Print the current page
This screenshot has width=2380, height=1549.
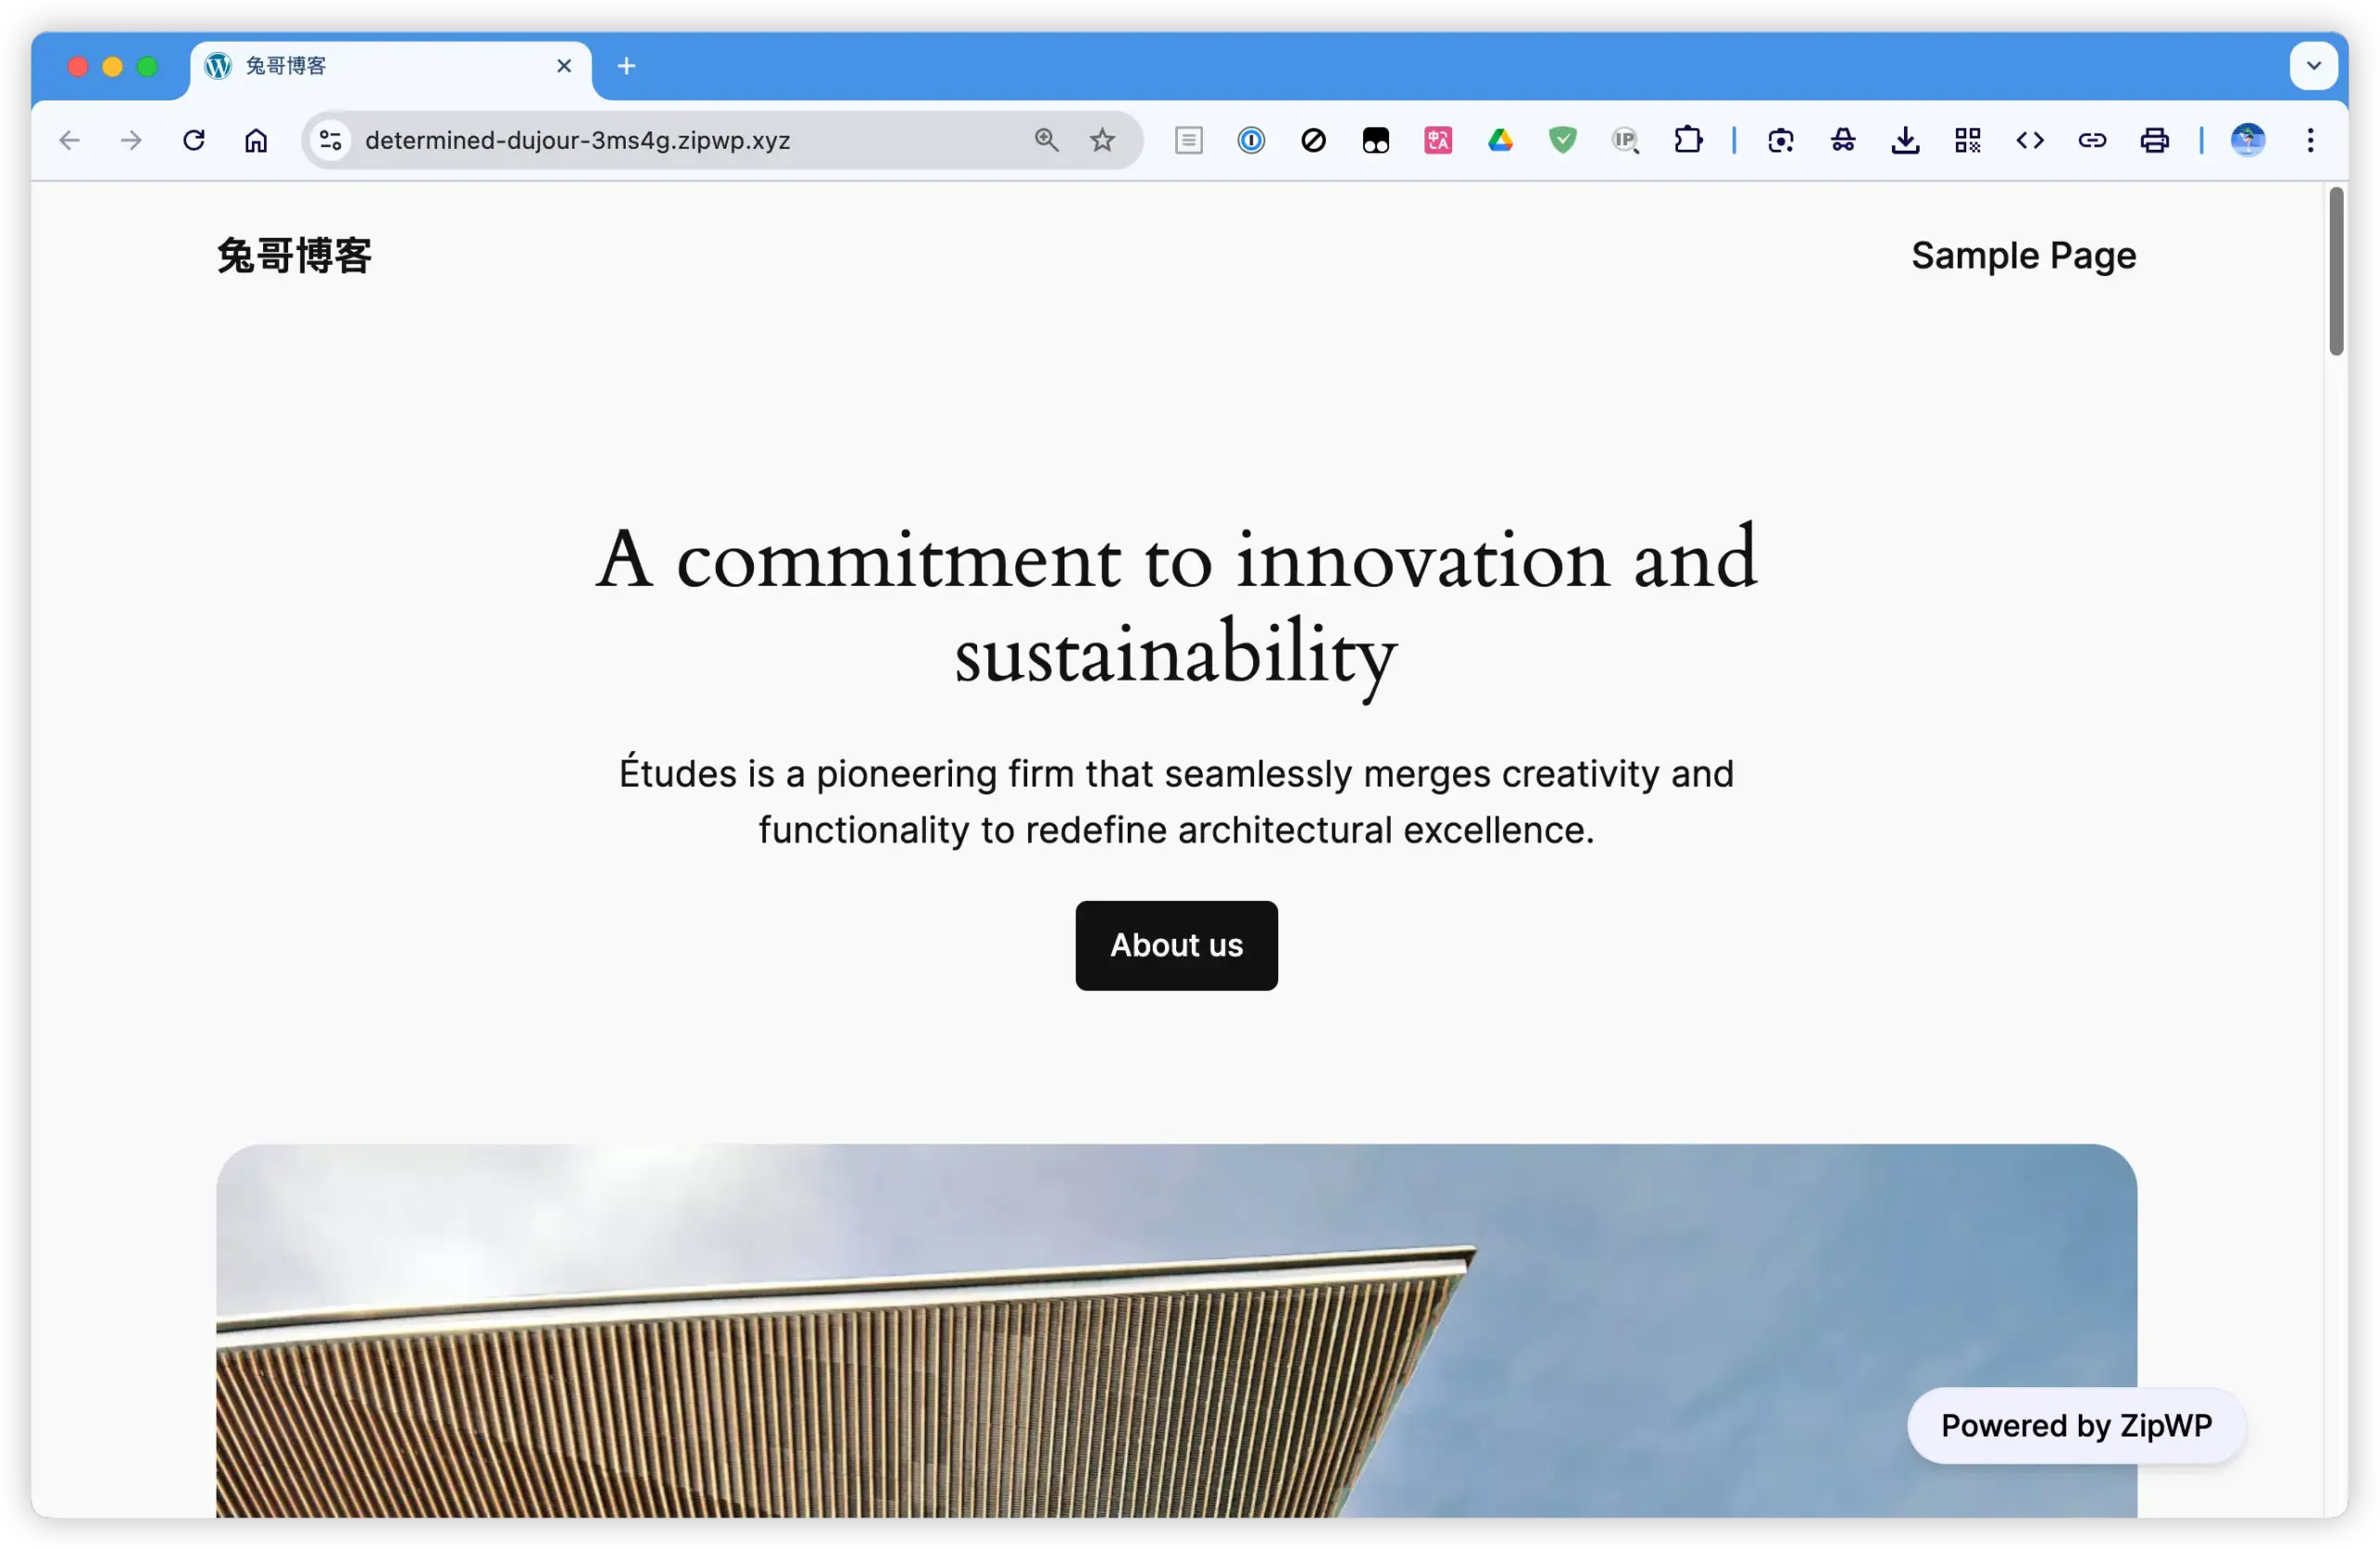click(2155, 140)
